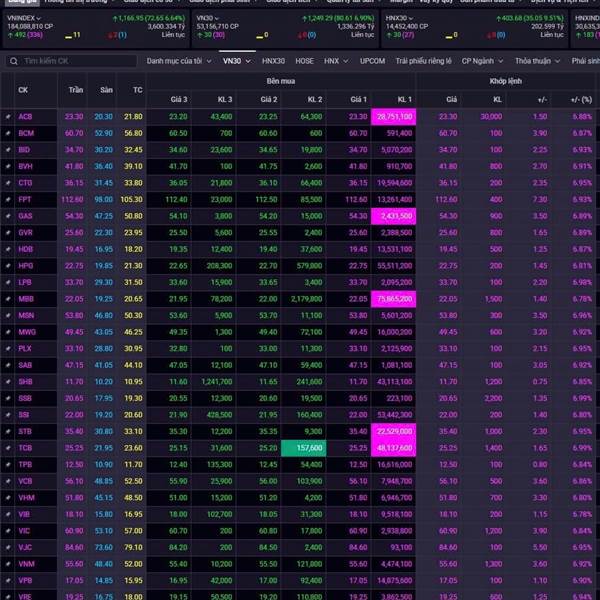Switch to the HNX30 tab
Image resolution: width=600 pixels, height=600 pixels.
click(273, 61)
